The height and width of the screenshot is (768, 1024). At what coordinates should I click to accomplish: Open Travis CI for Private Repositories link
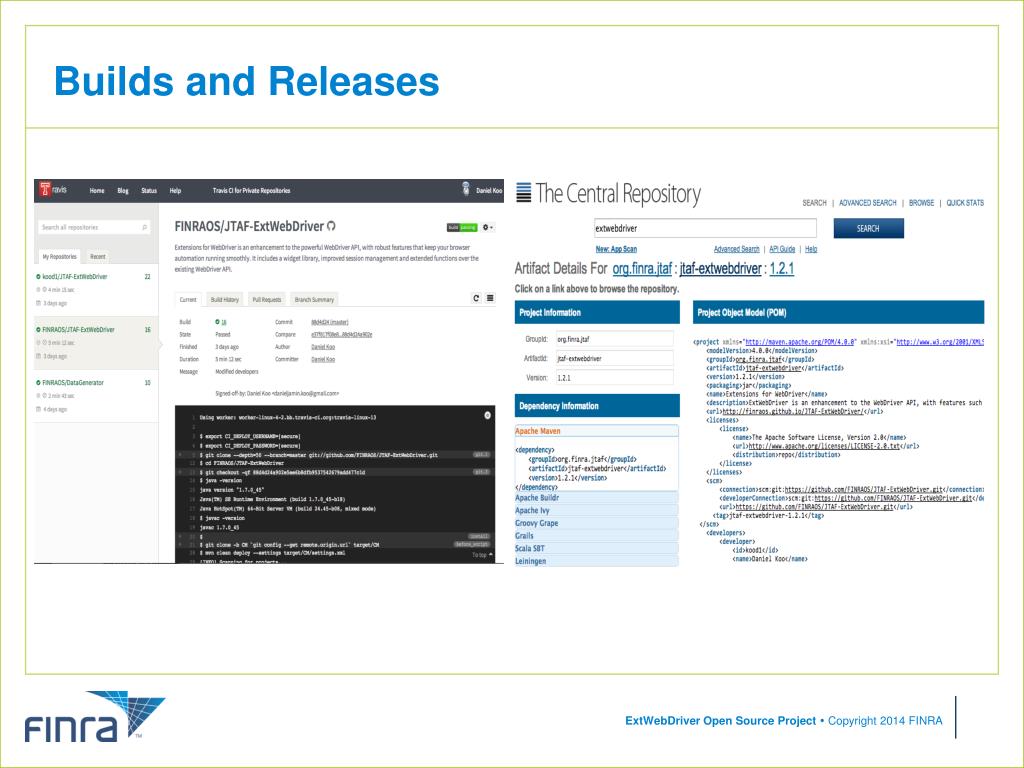click(251, 191)
